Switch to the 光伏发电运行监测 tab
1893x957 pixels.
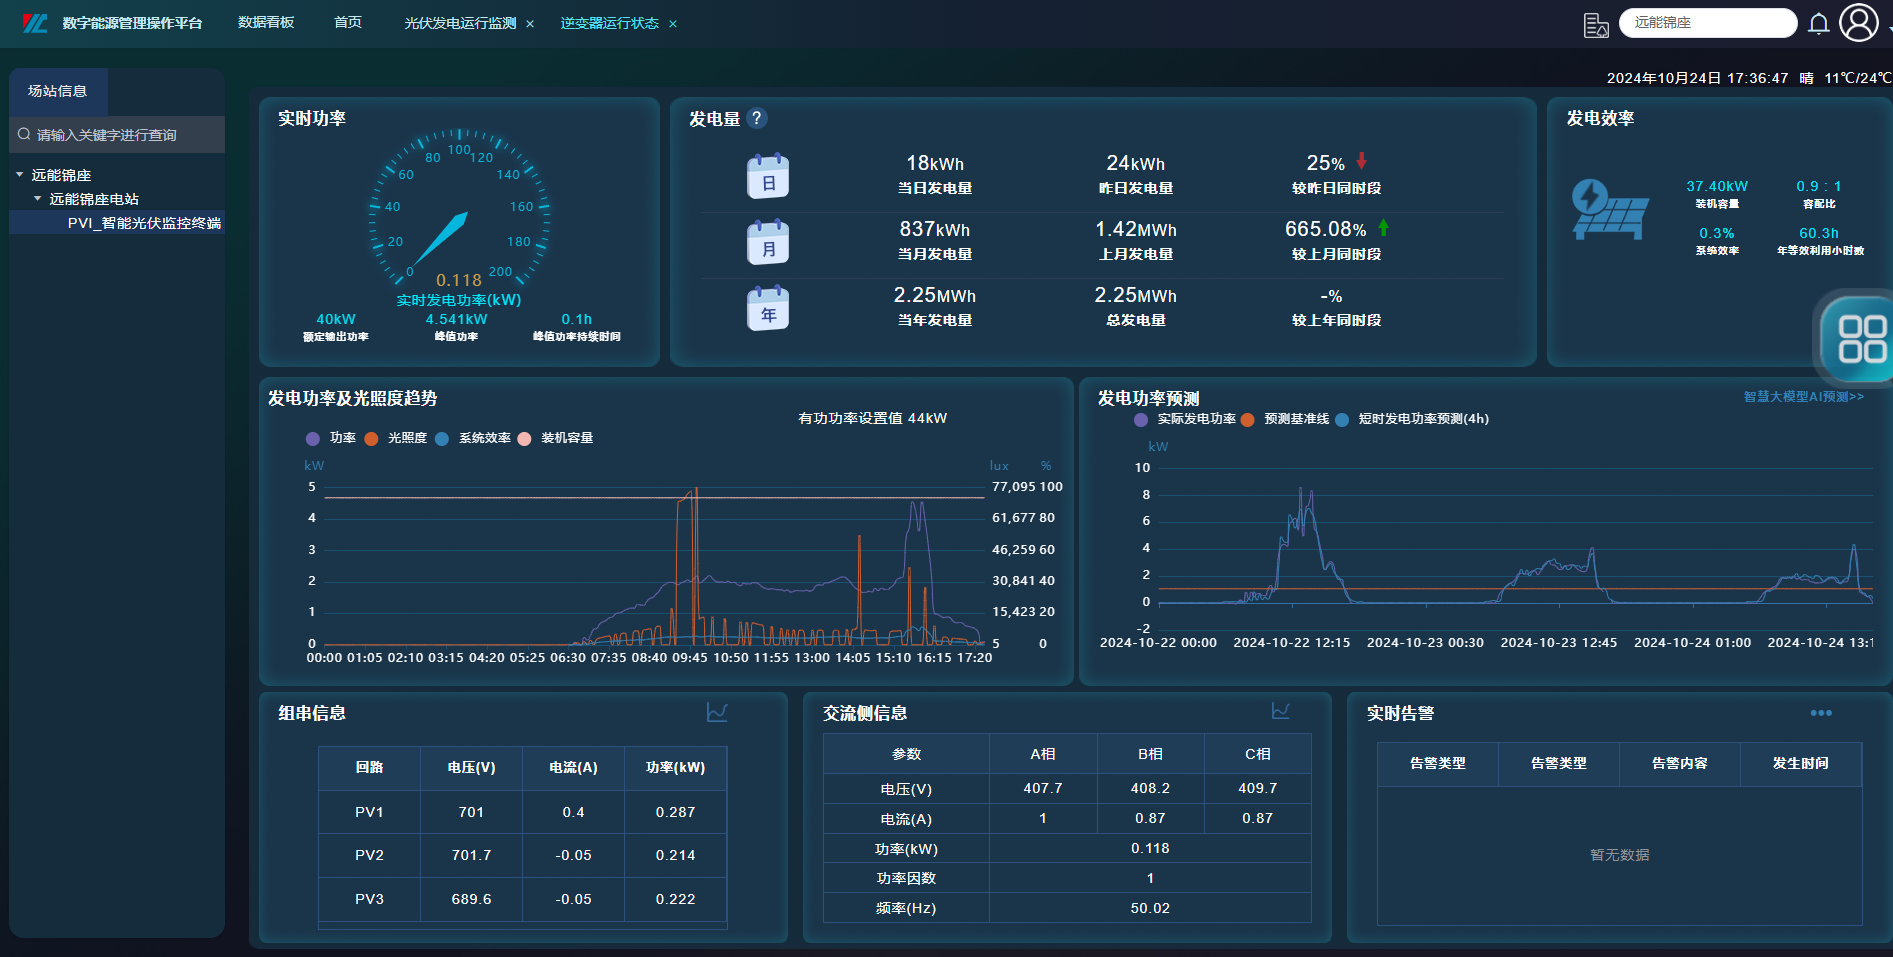click(460, 23)
